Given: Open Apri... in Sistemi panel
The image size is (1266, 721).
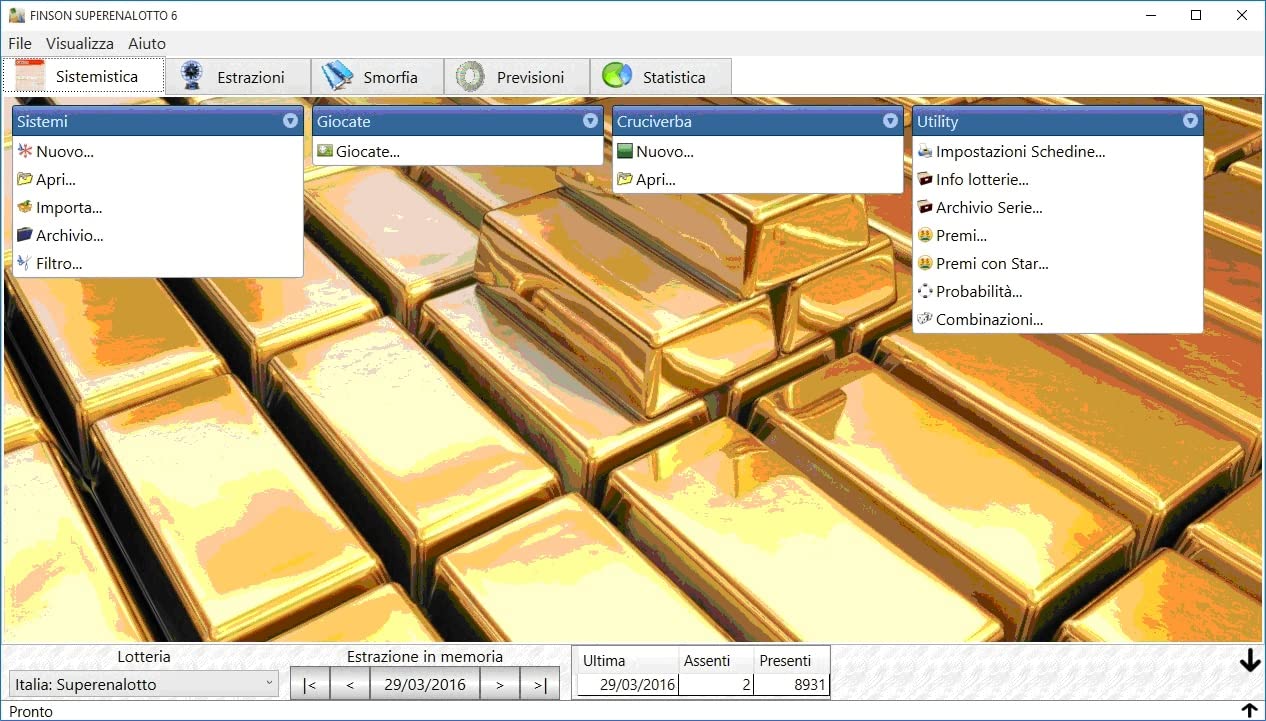Looking at the screenshot, I should tap(56, 180).
